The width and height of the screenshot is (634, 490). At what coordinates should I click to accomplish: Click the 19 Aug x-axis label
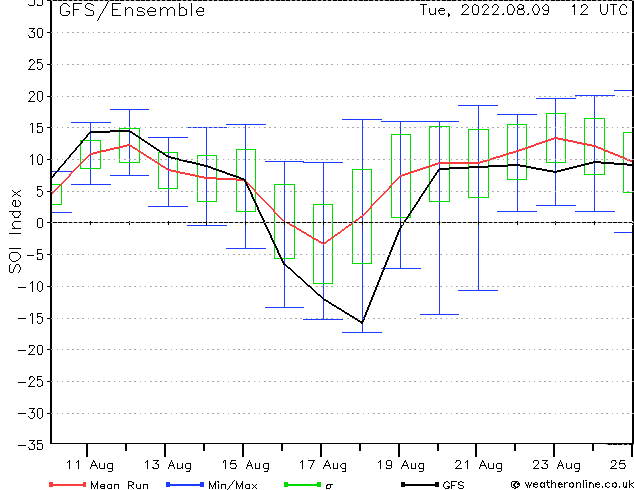[x=401, y=465]
